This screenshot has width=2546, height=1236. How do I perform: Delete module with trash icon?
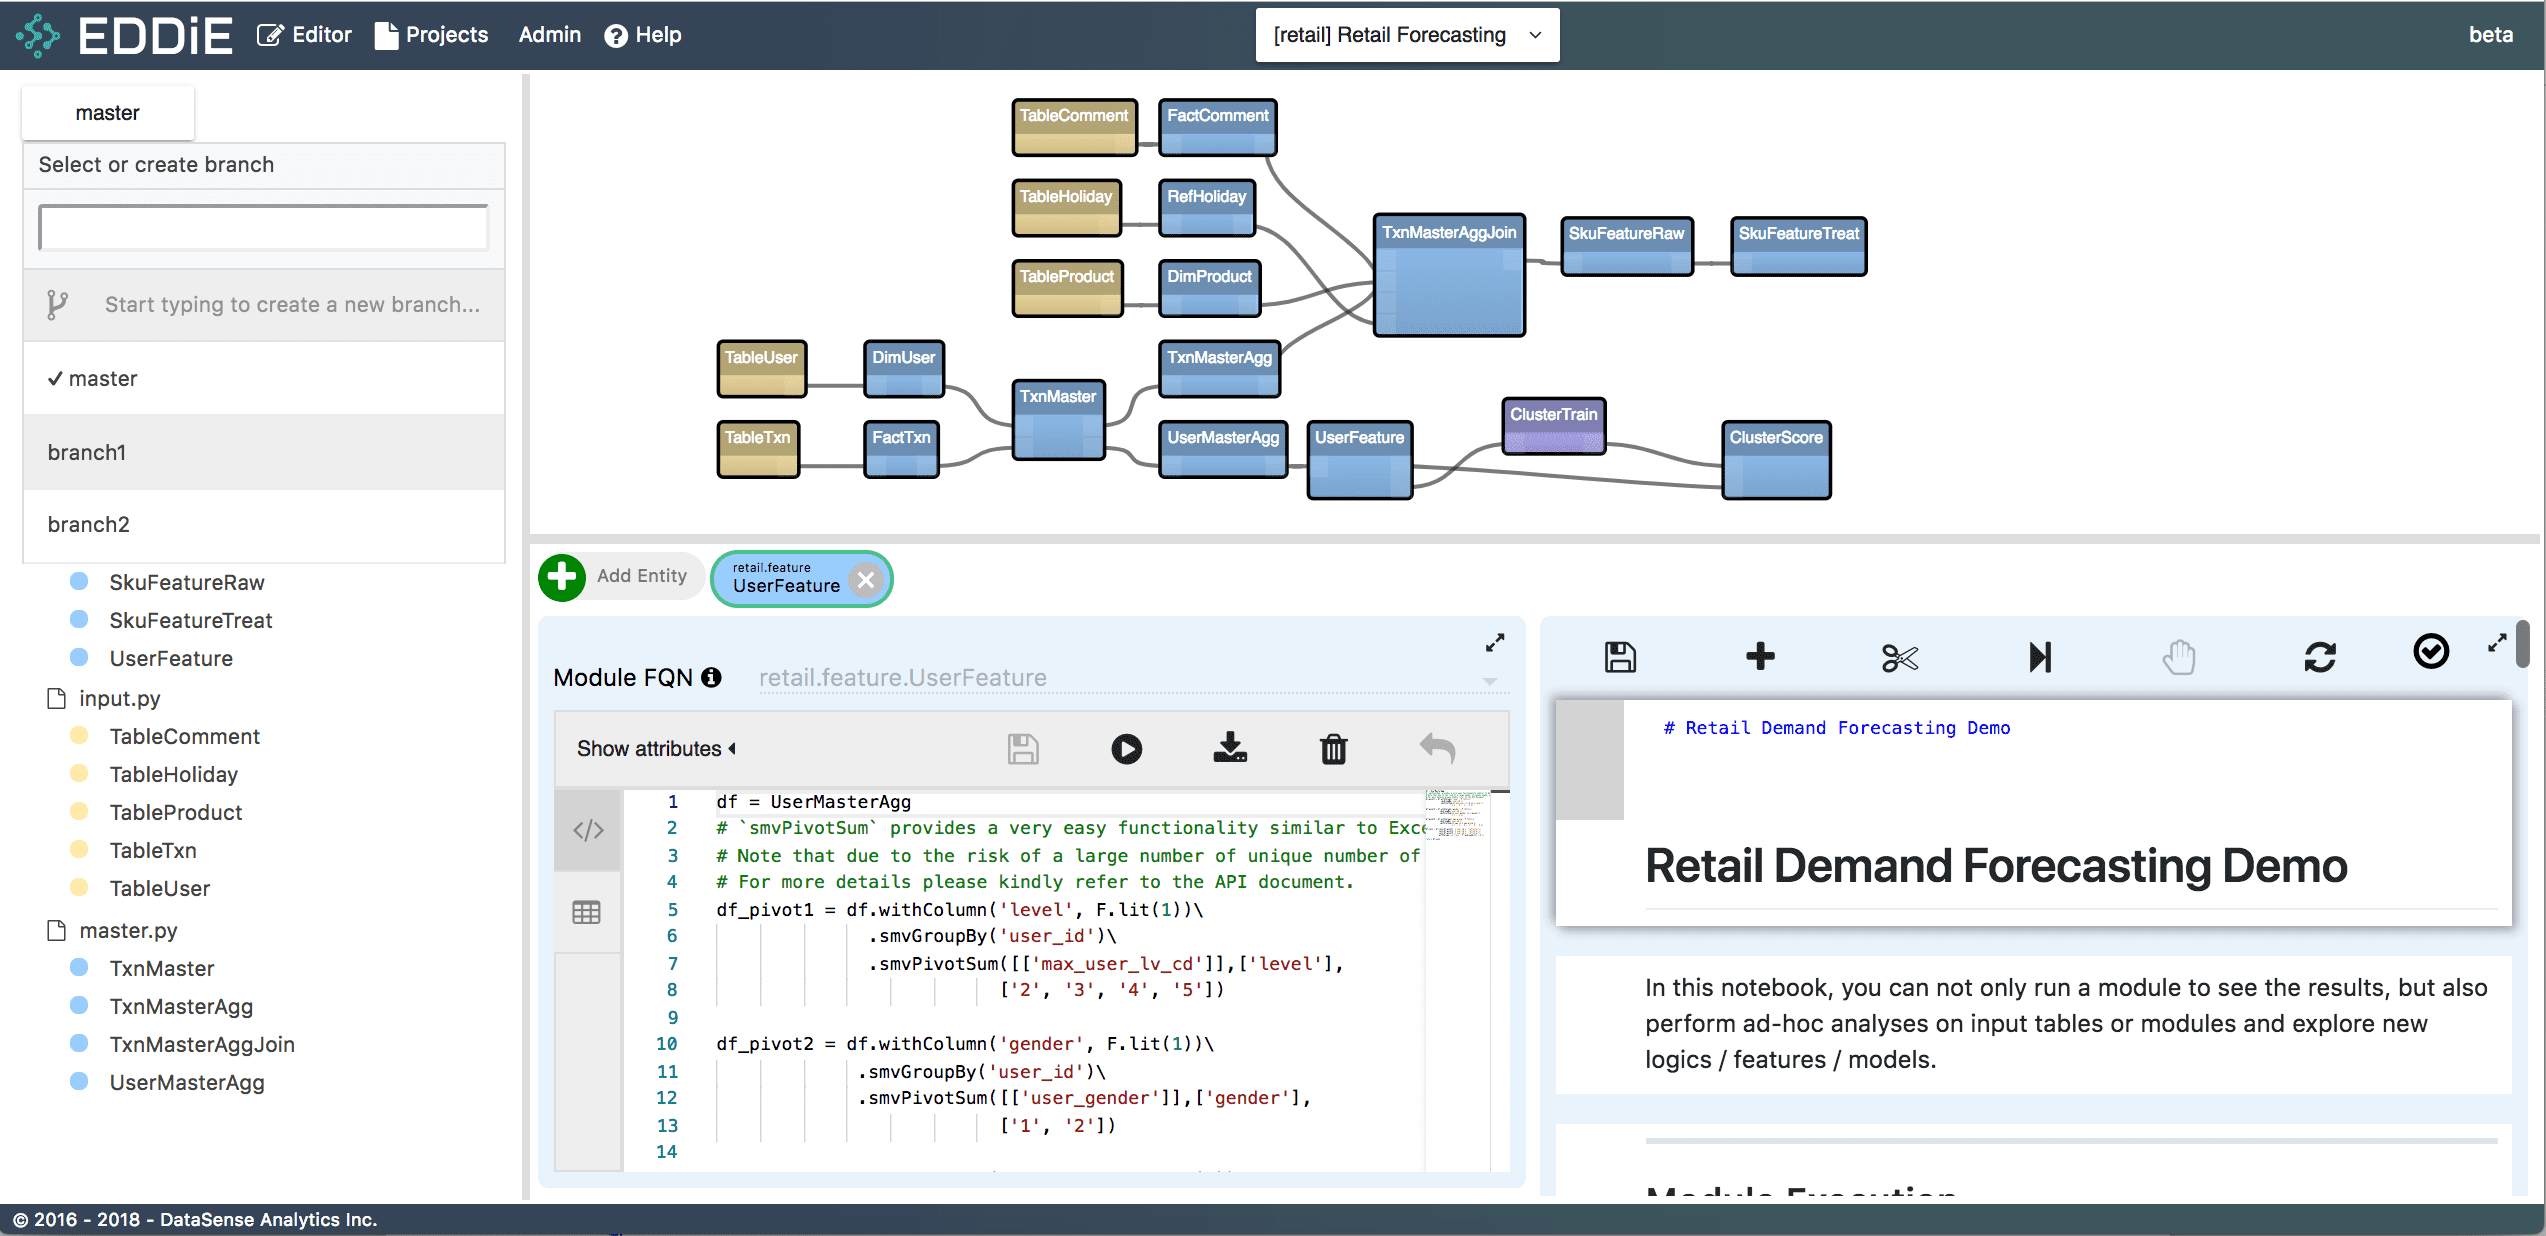[x=1333, y=749]
